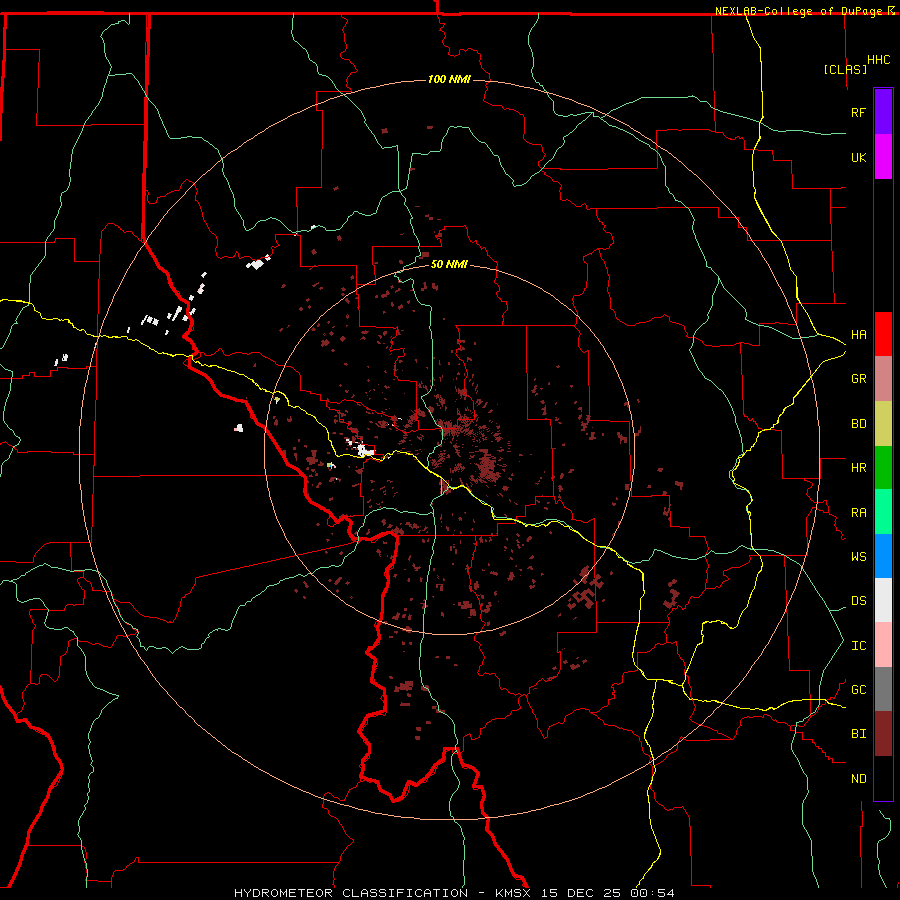Click the IC legend label

[x=858, y=646]
